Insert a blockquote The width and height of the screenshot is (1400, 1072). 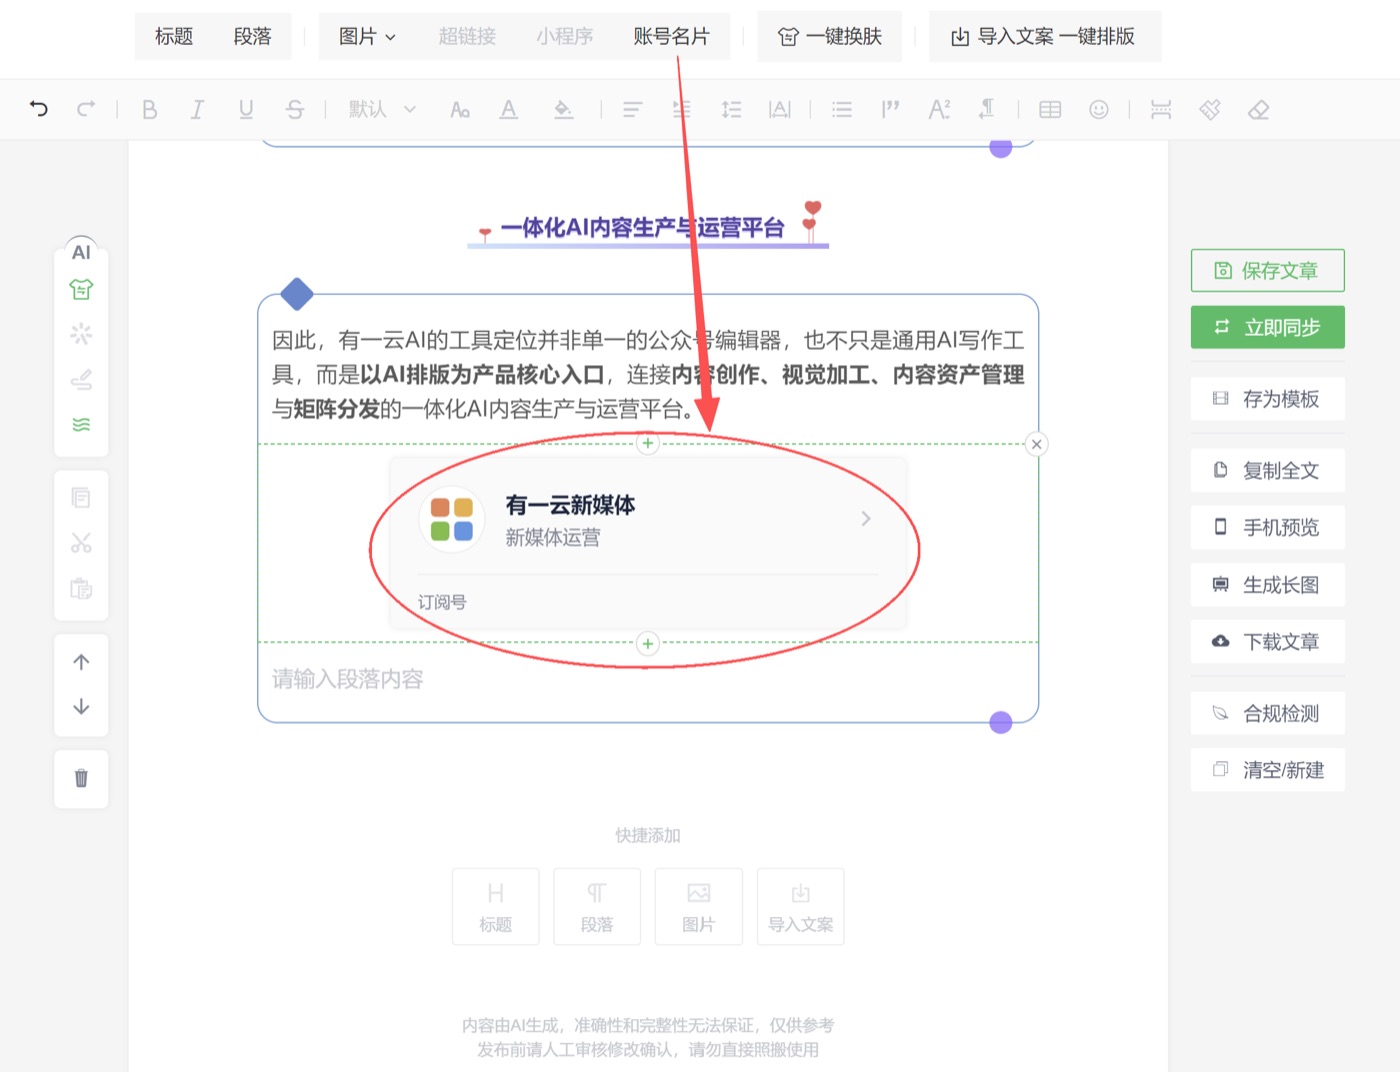click(890, 109)
